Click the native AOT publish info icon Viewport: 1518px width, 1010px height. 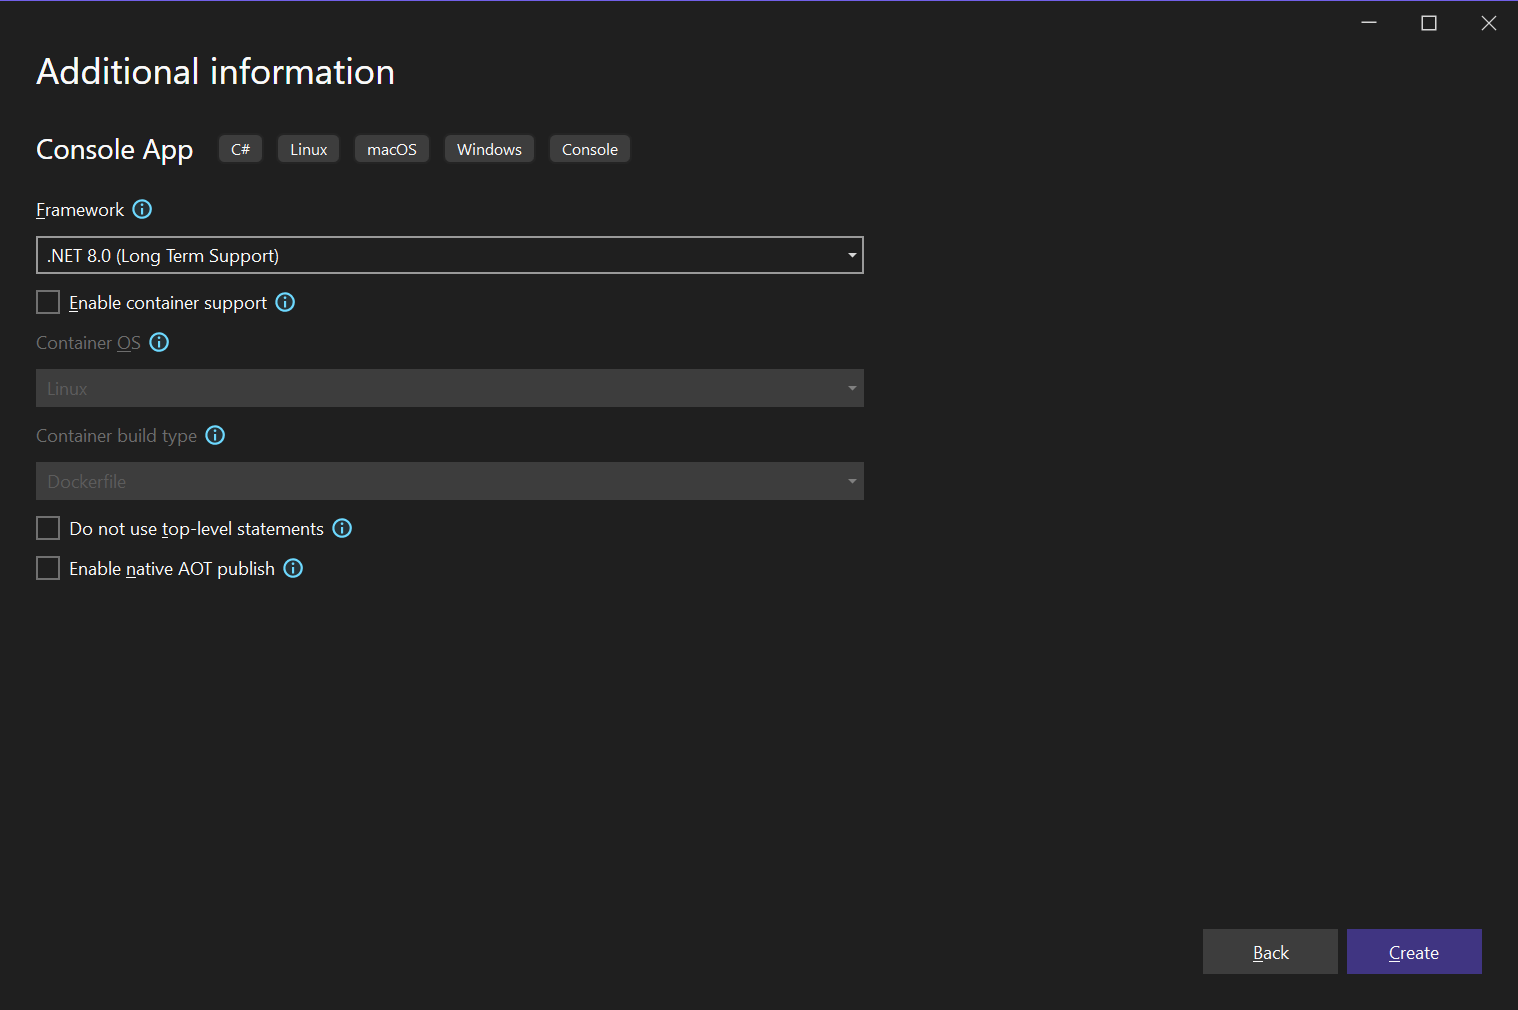pyautogui.click(x=293, y=568)
